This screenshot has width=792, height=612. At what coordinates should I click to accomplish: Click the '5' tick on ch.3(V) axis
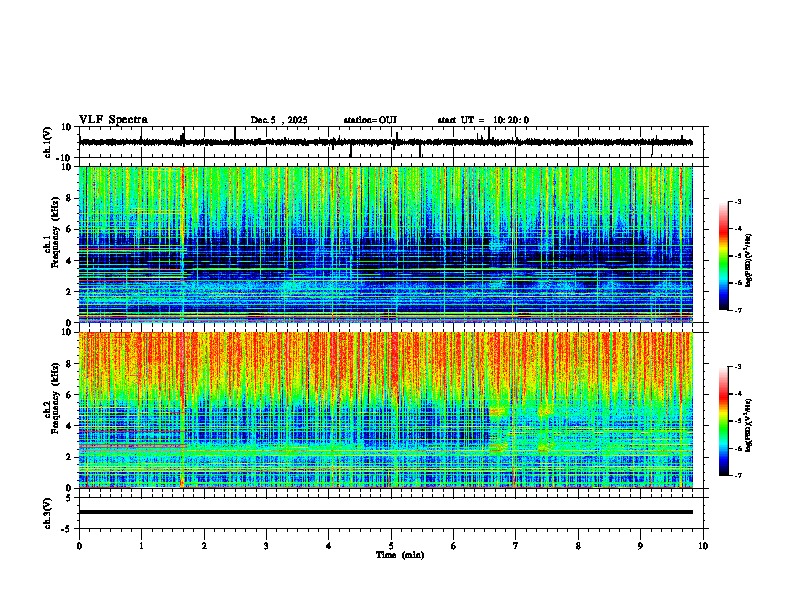[x=69, y=498]
